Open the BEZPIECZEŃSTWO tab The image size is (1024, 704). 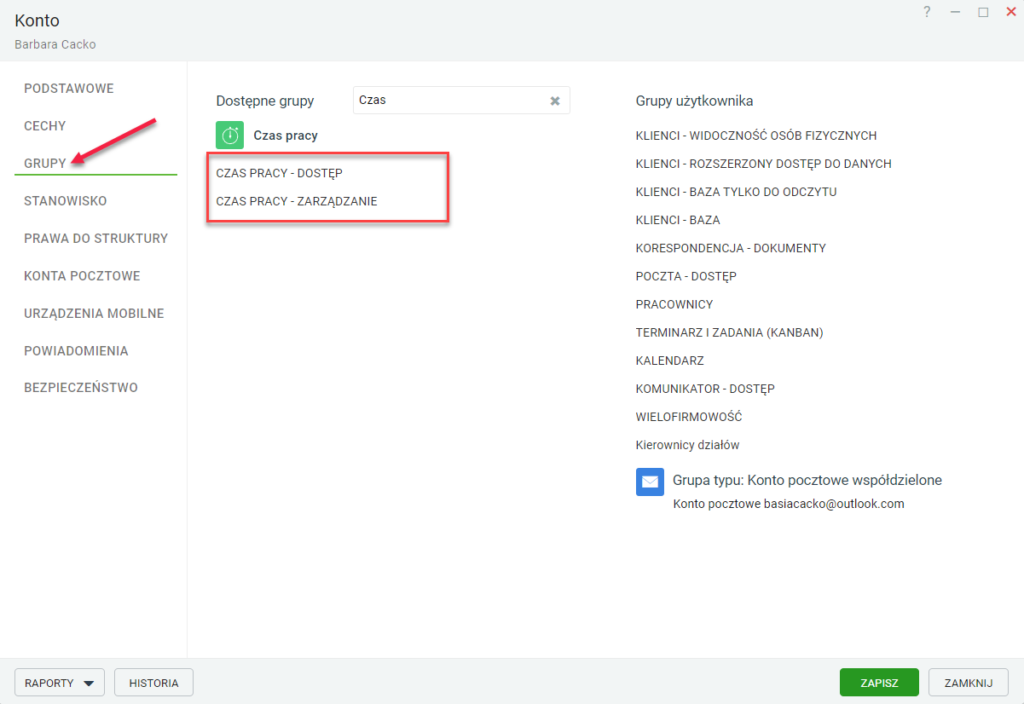81,388
